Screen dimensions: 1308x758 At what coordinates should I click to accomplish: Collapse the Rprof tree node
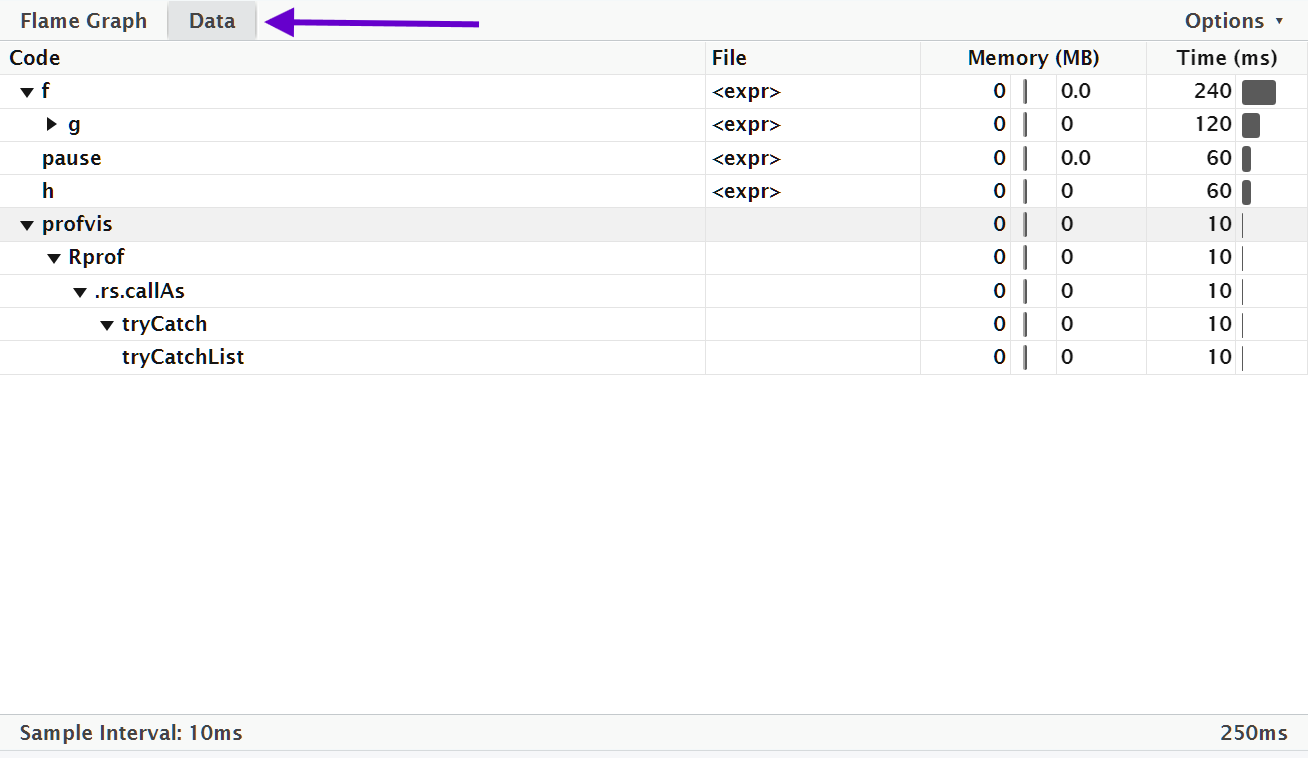[54, 258]
